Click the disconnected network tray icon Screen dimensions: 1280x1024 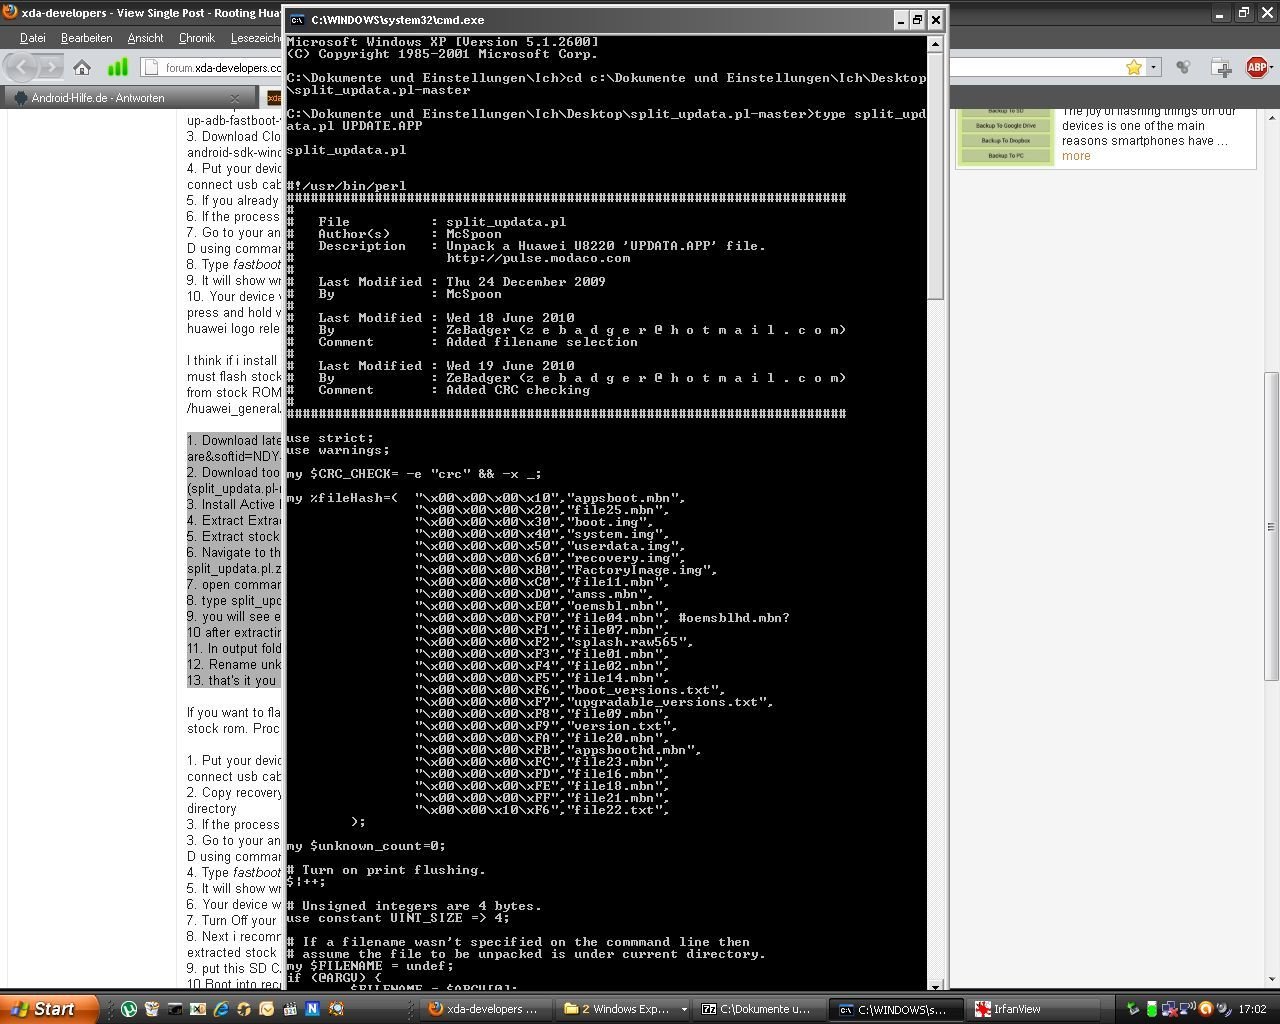(x=1169, y=1009)
